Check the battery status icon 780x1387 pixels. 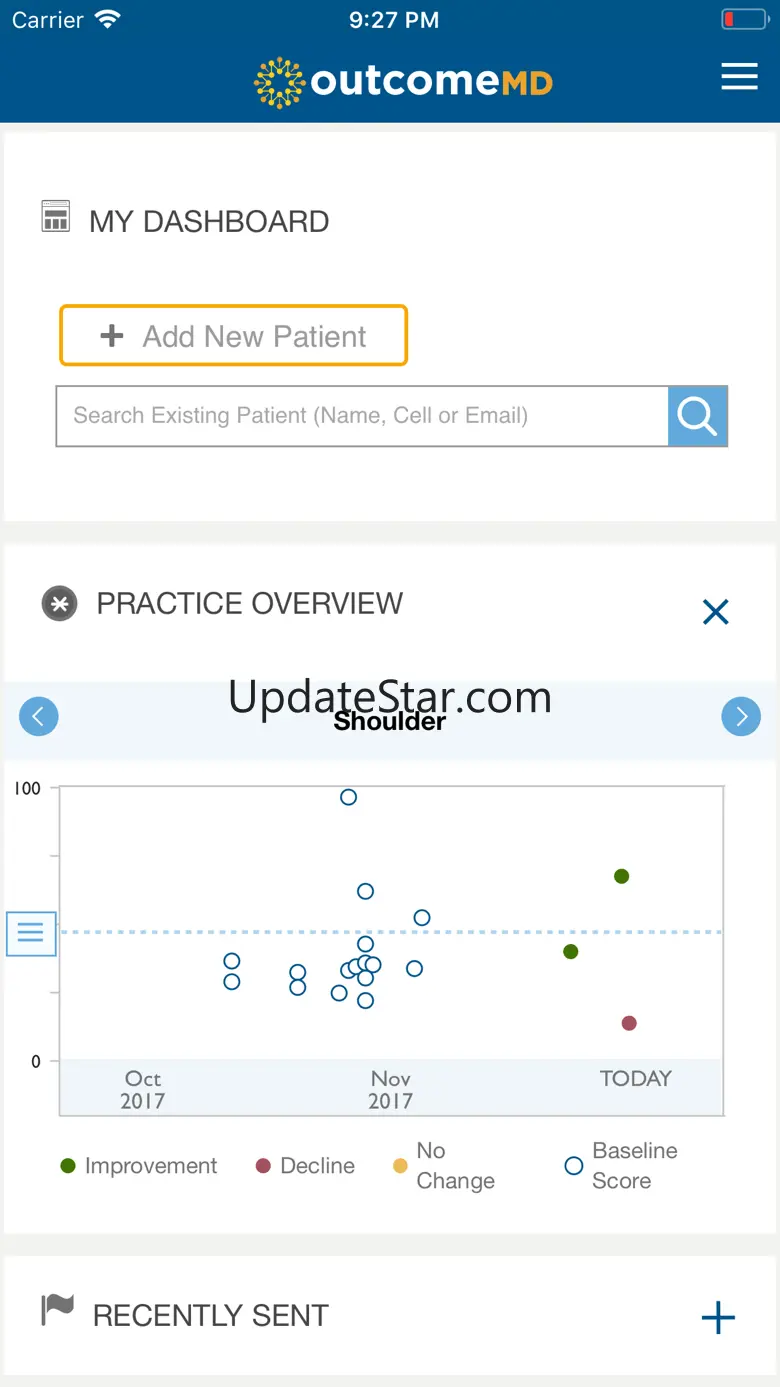point(743,19)
